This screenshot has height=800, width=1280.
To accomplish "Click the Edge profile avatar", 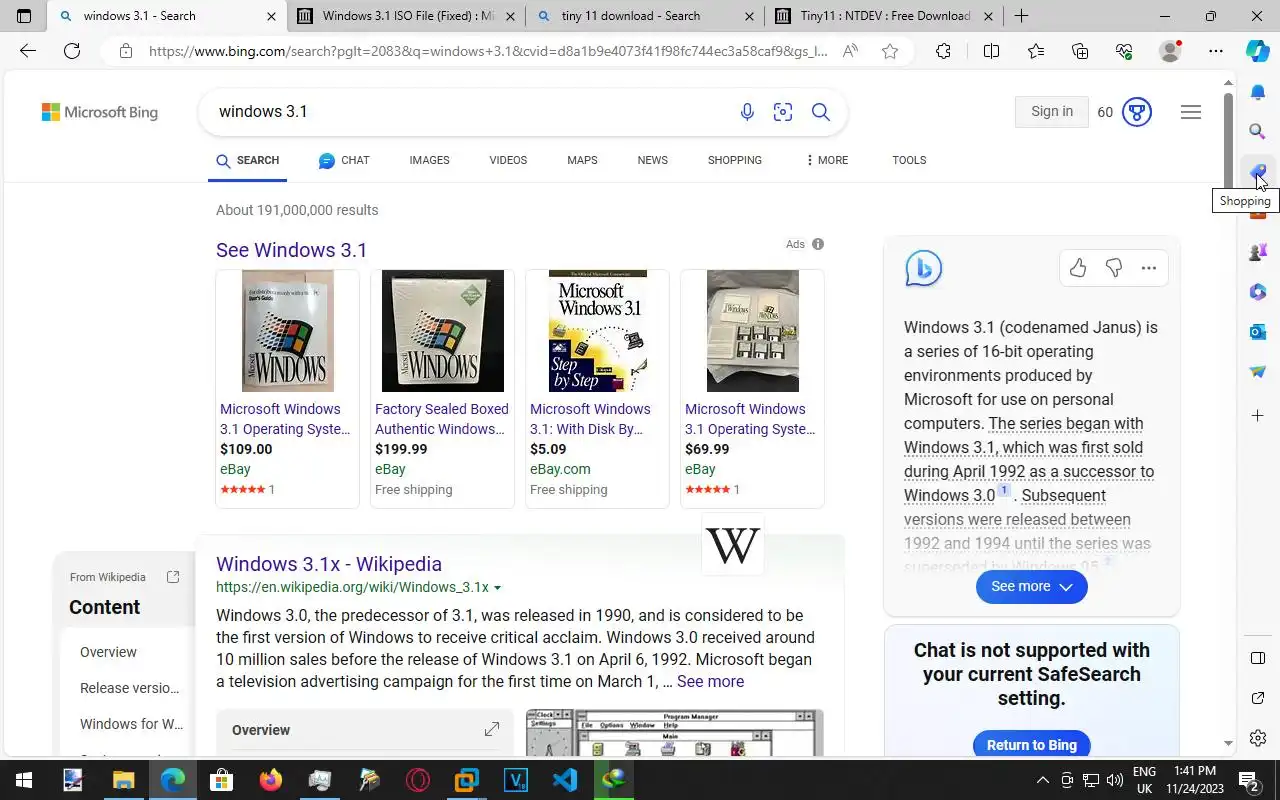I will tap(1170, 51).
